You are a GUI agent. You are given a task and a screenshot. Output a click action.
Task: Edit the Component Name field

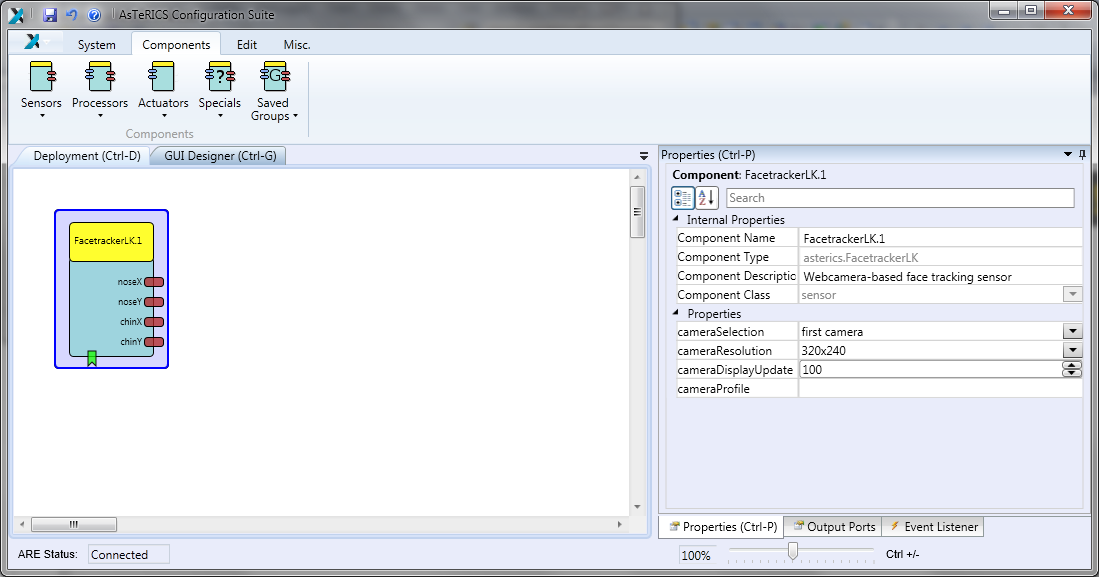(940, 238)
